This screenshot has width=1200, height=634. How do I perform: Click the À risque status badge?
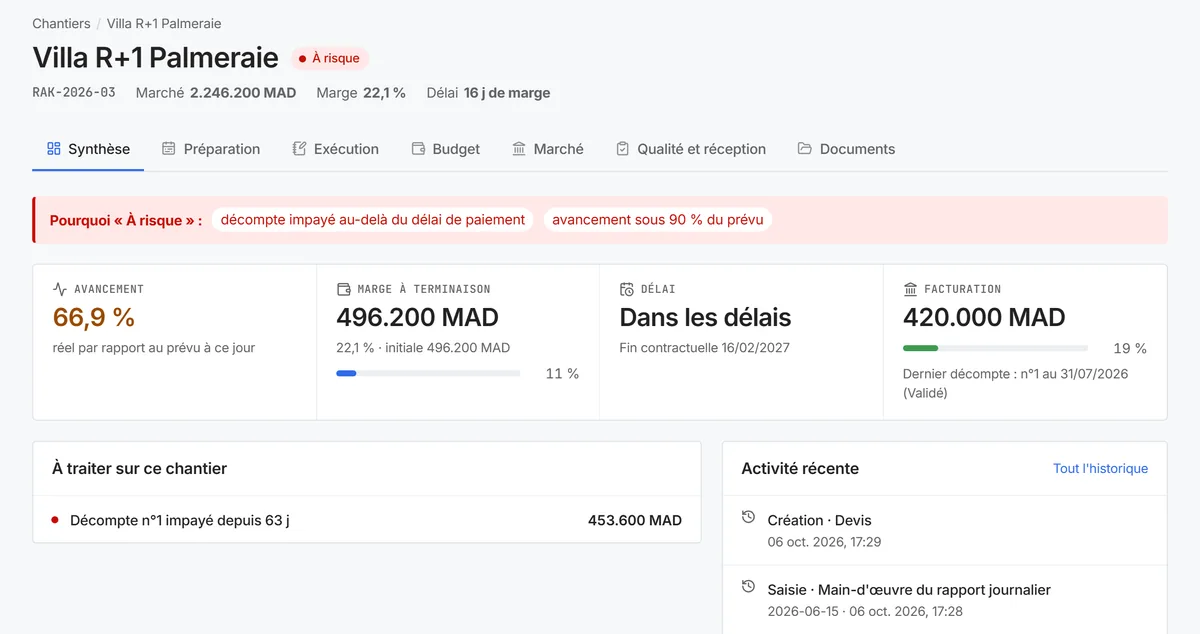pos(330,58)
